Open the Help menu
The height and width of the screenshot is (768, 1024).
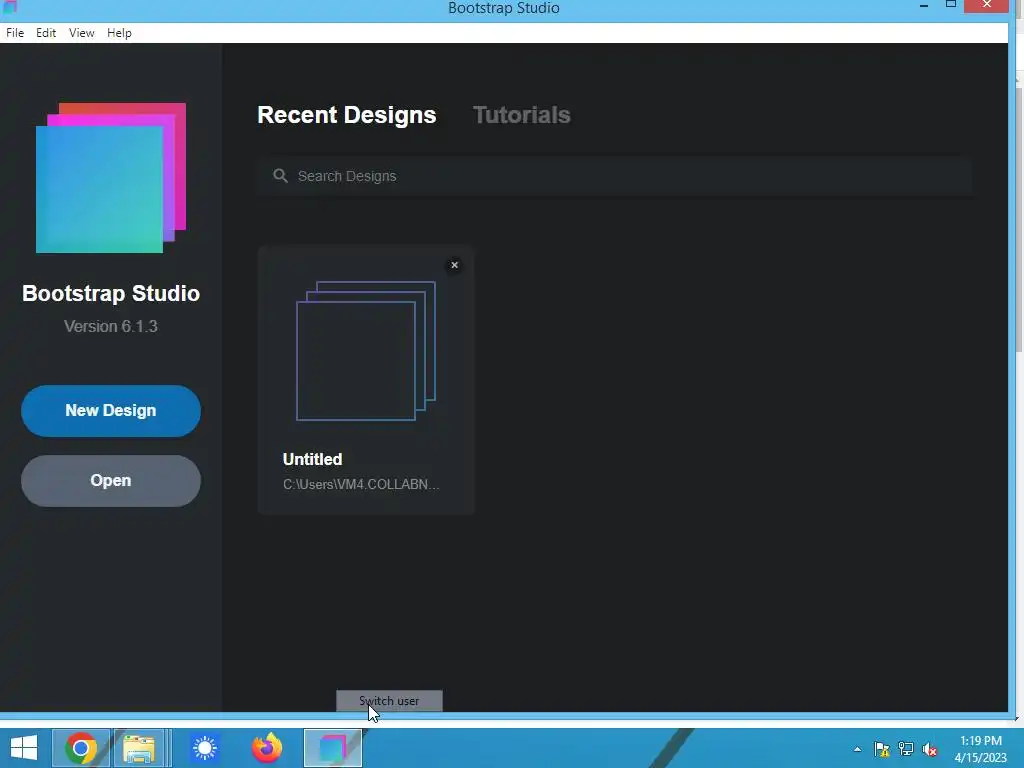(x=120, y=33)
